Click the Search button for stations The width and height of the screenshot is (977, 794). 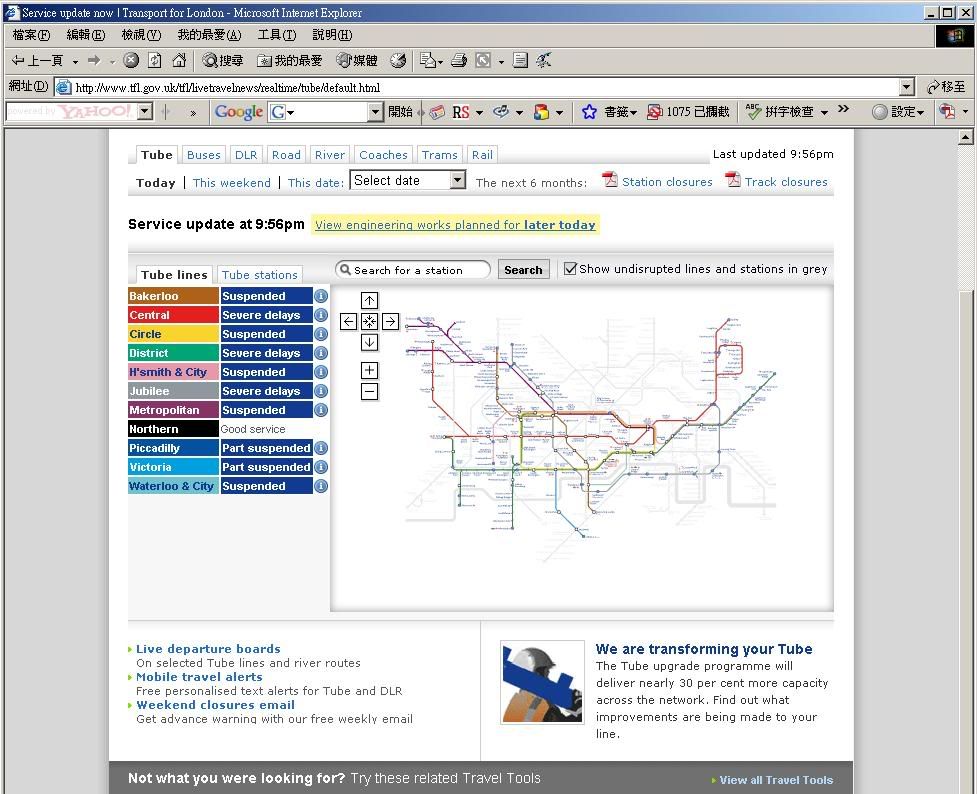523,270
